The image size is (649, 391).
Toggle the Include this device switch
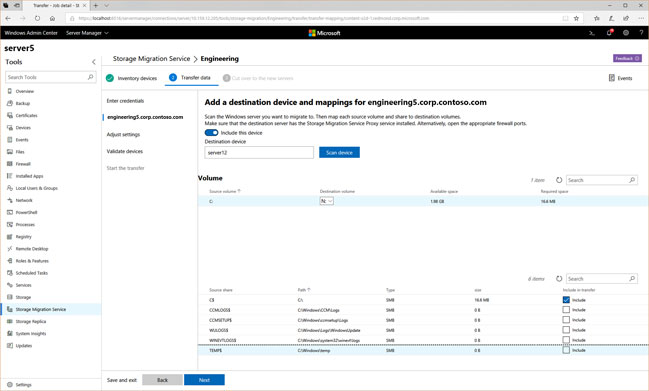[212, 133]
